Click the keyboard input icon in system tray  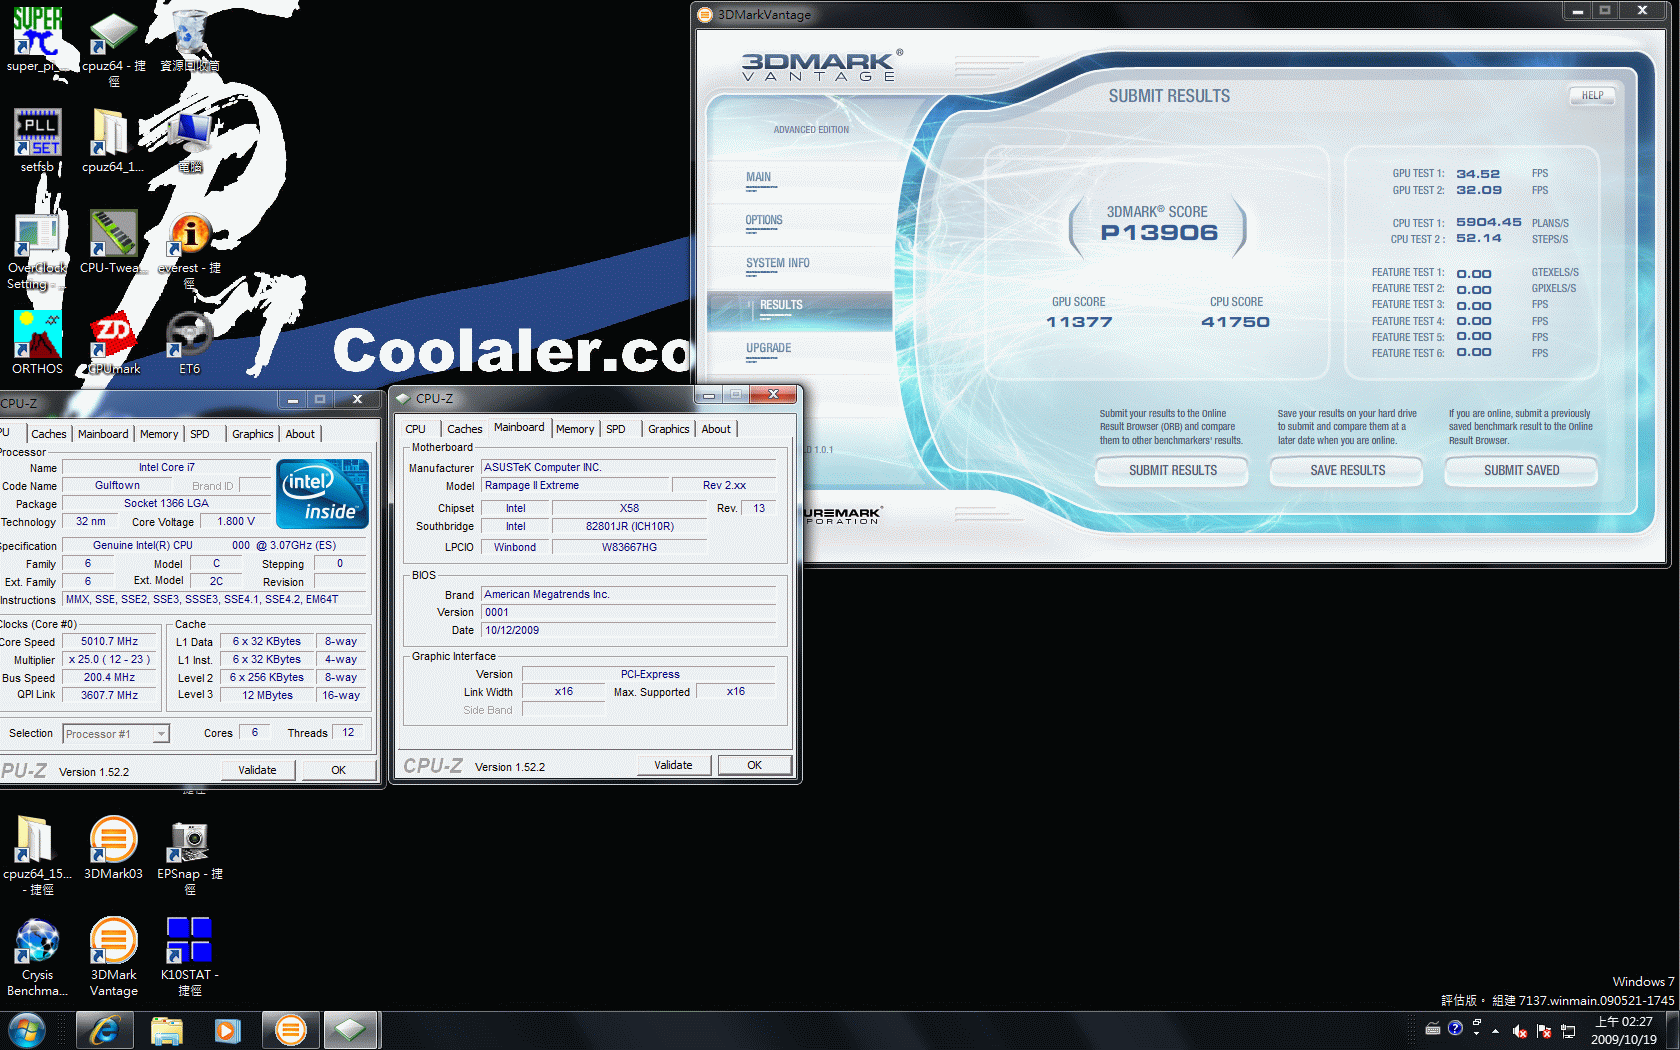(x=1433, y=1029)
